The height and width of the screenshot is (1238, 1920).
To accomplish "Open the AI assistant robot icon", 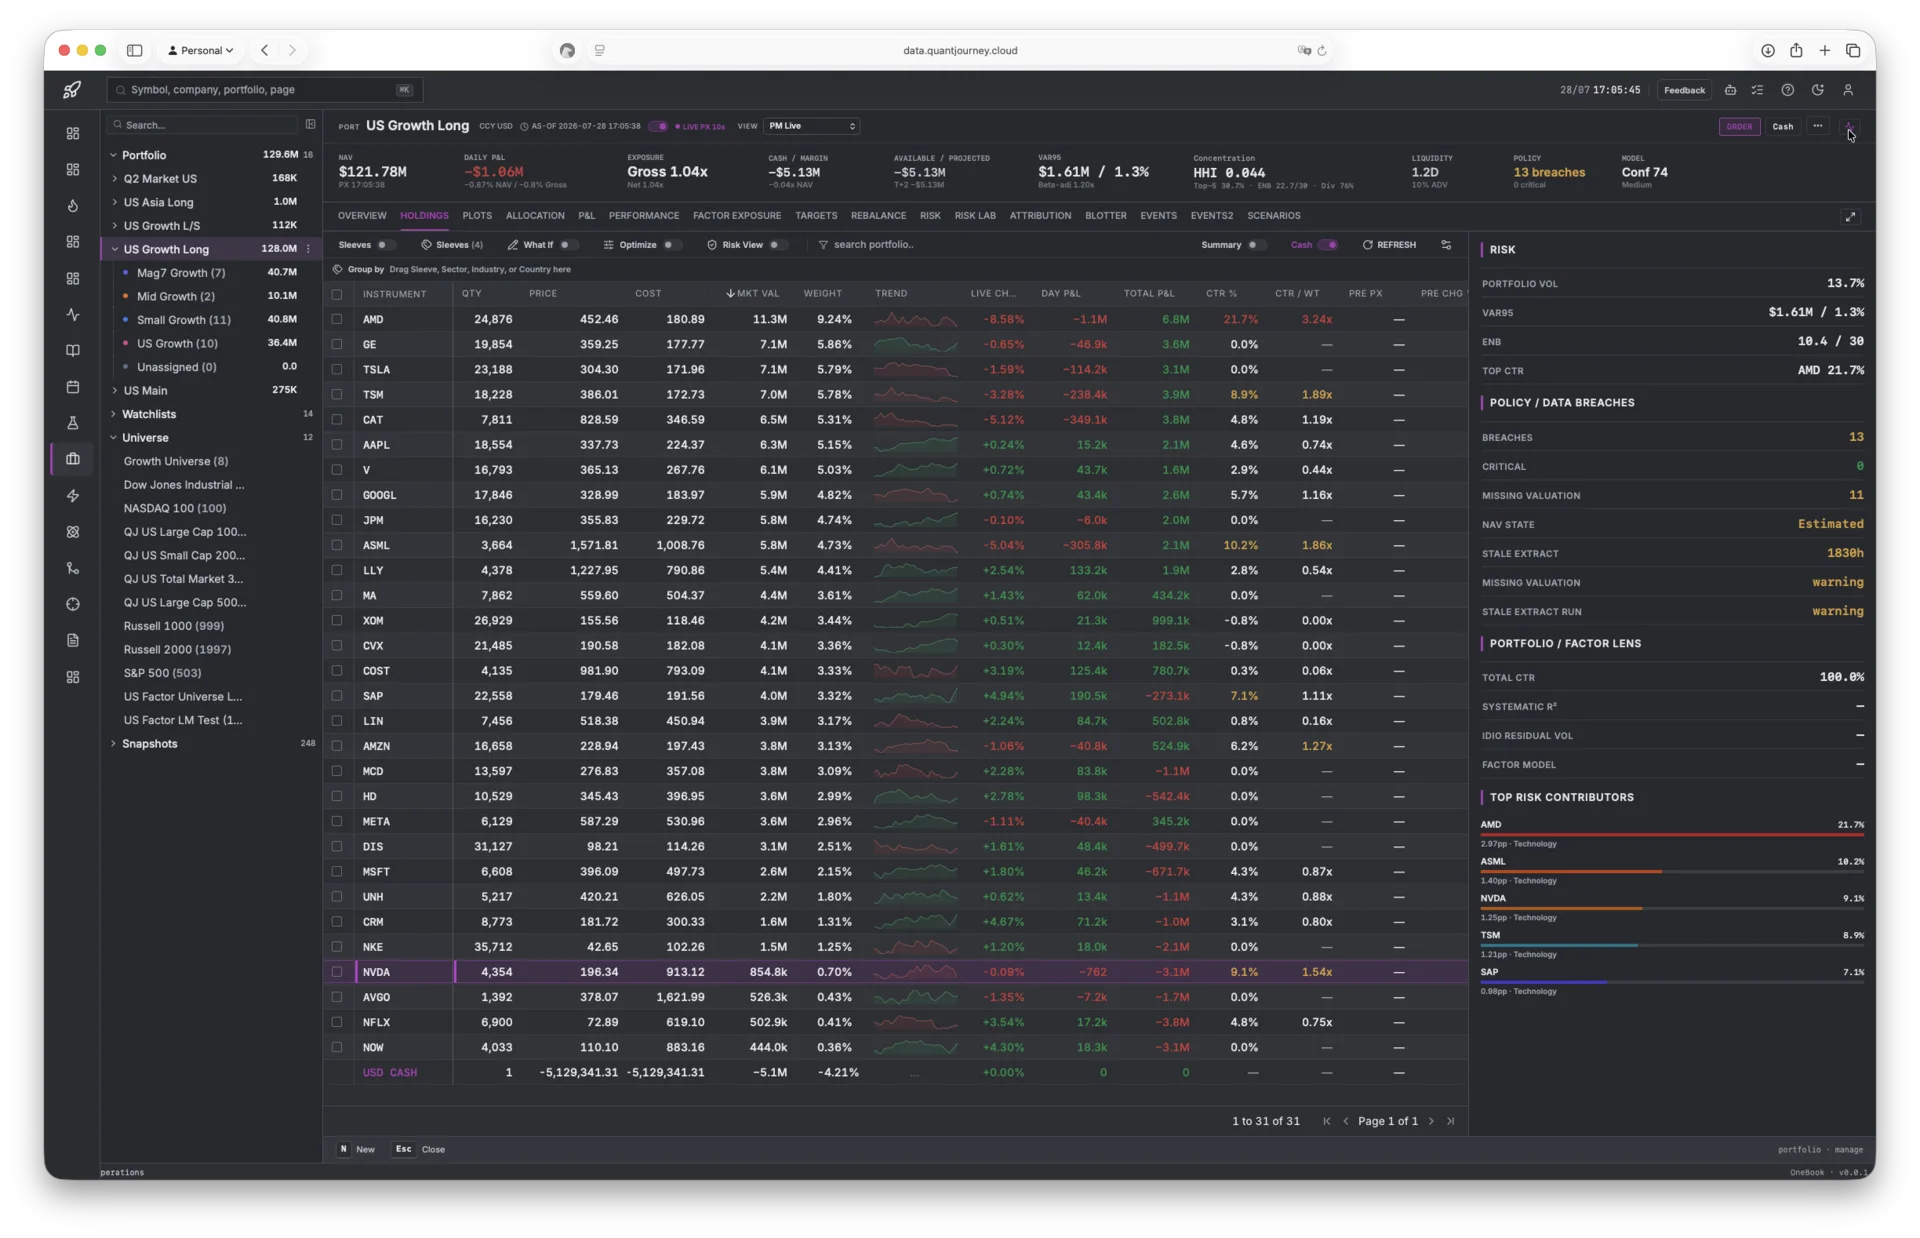I will 1730,90.
